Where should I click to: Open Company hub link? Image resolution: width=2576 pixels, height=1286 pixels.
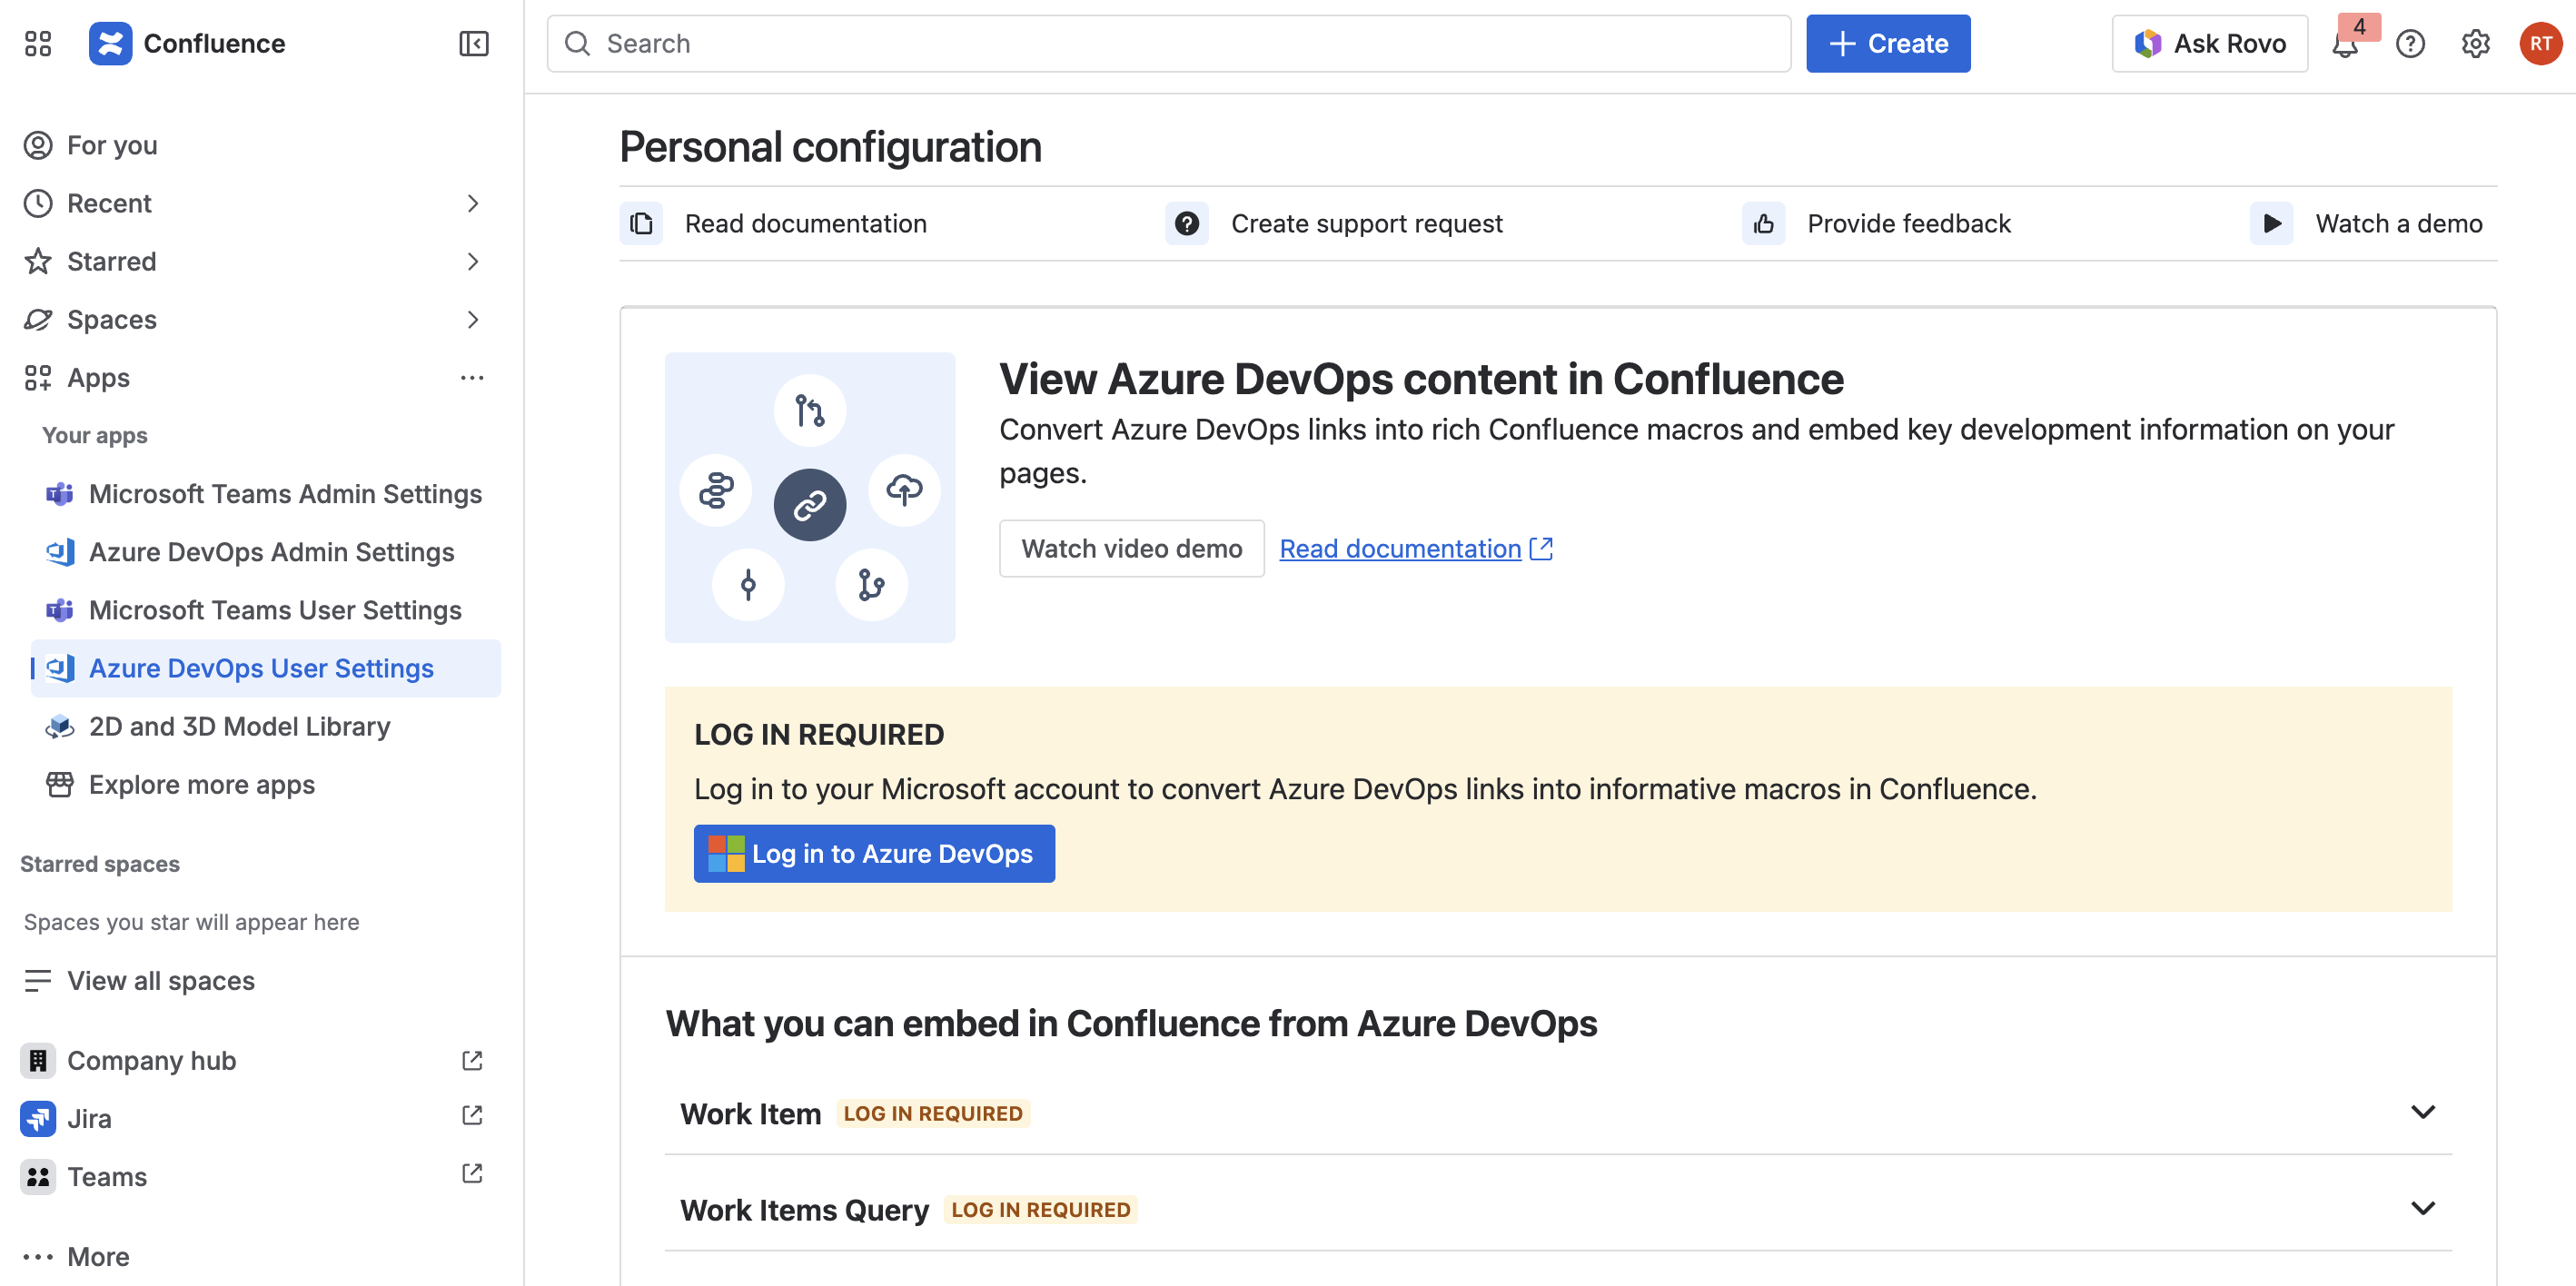pyautogui.click(x=151, y=1060)
